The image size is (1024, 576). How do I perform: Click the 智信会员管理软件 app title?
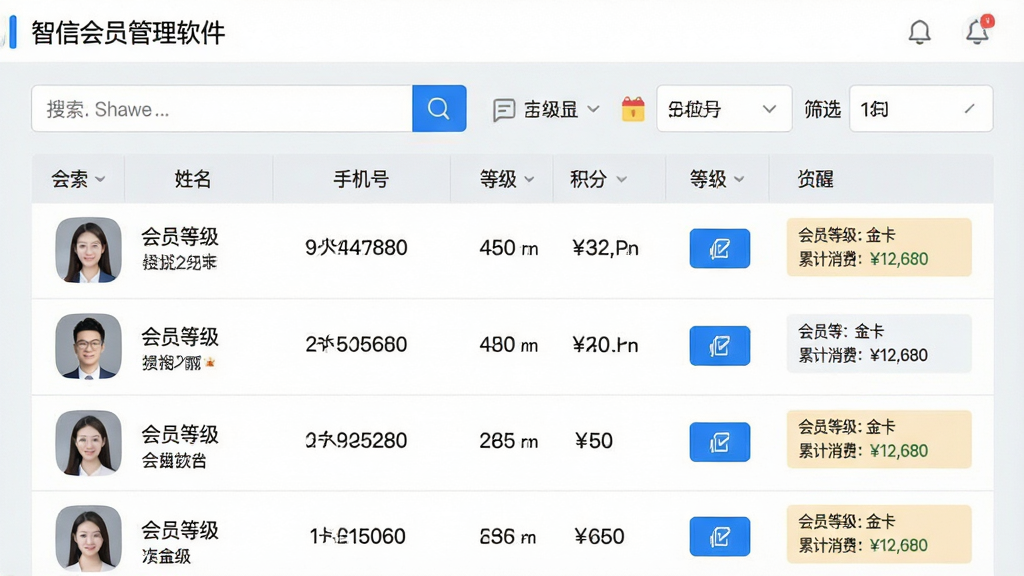tap(128, 33)
